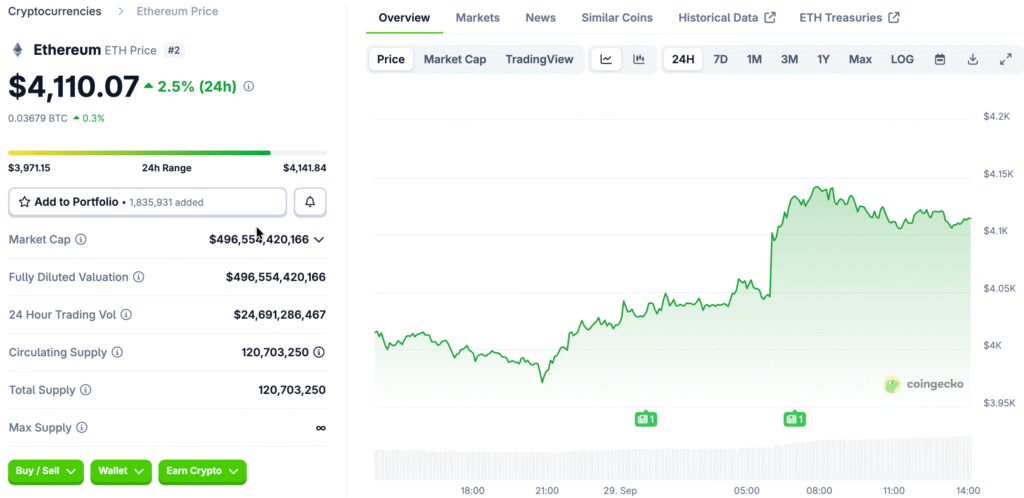Go to Cryptocurrencies breadcrumb link
This screenshot has height=498, width=1024.
click(x=55, y=11)
